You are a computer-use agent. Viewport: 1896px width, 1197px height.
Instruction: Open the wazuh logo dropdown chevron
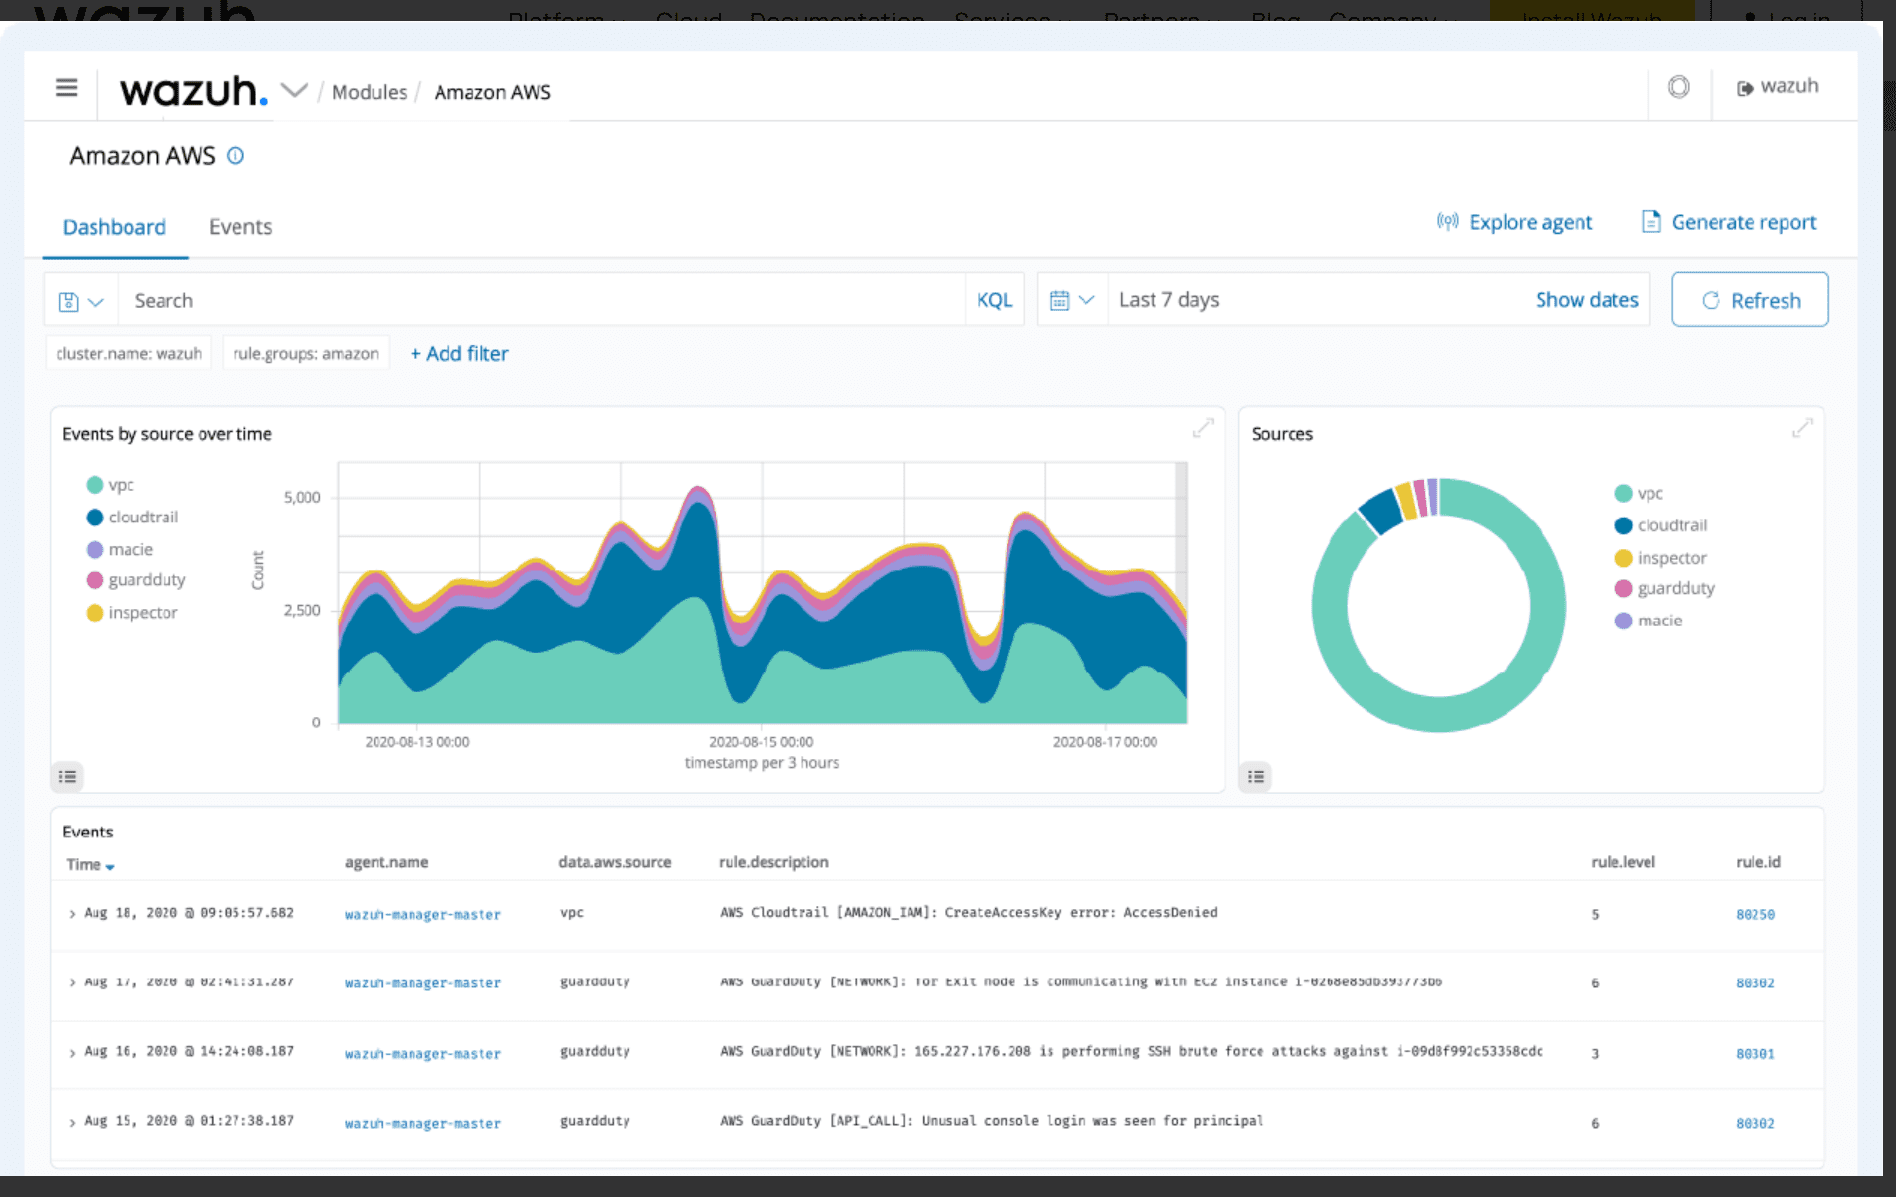pos(294,90)
